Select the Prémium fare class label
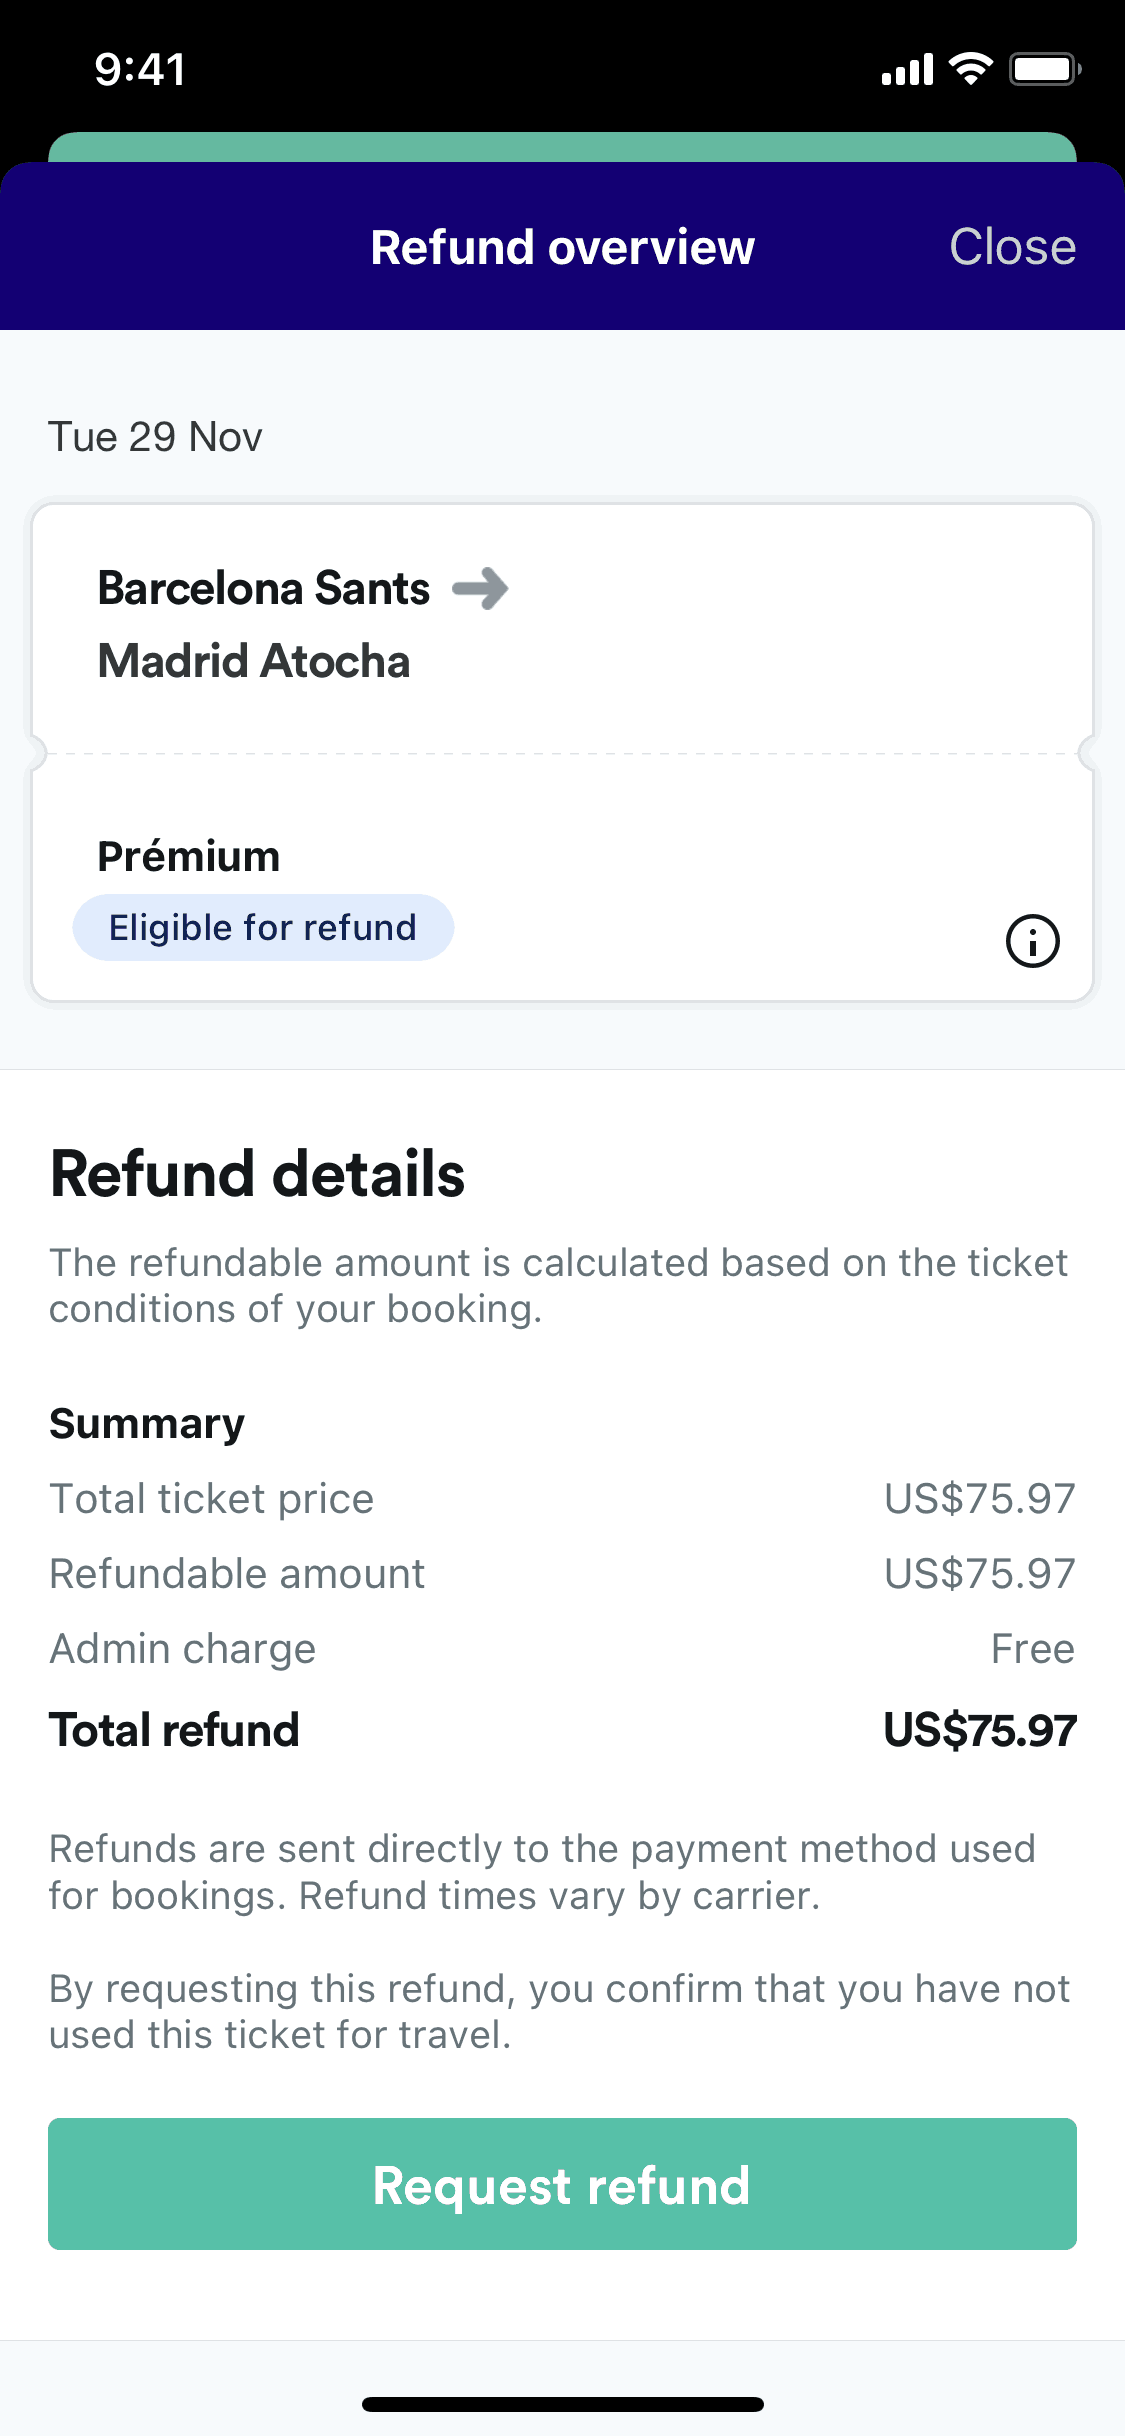Image resolution: width=1125 pixels, height=2436 pixels. tap(189, 857)
